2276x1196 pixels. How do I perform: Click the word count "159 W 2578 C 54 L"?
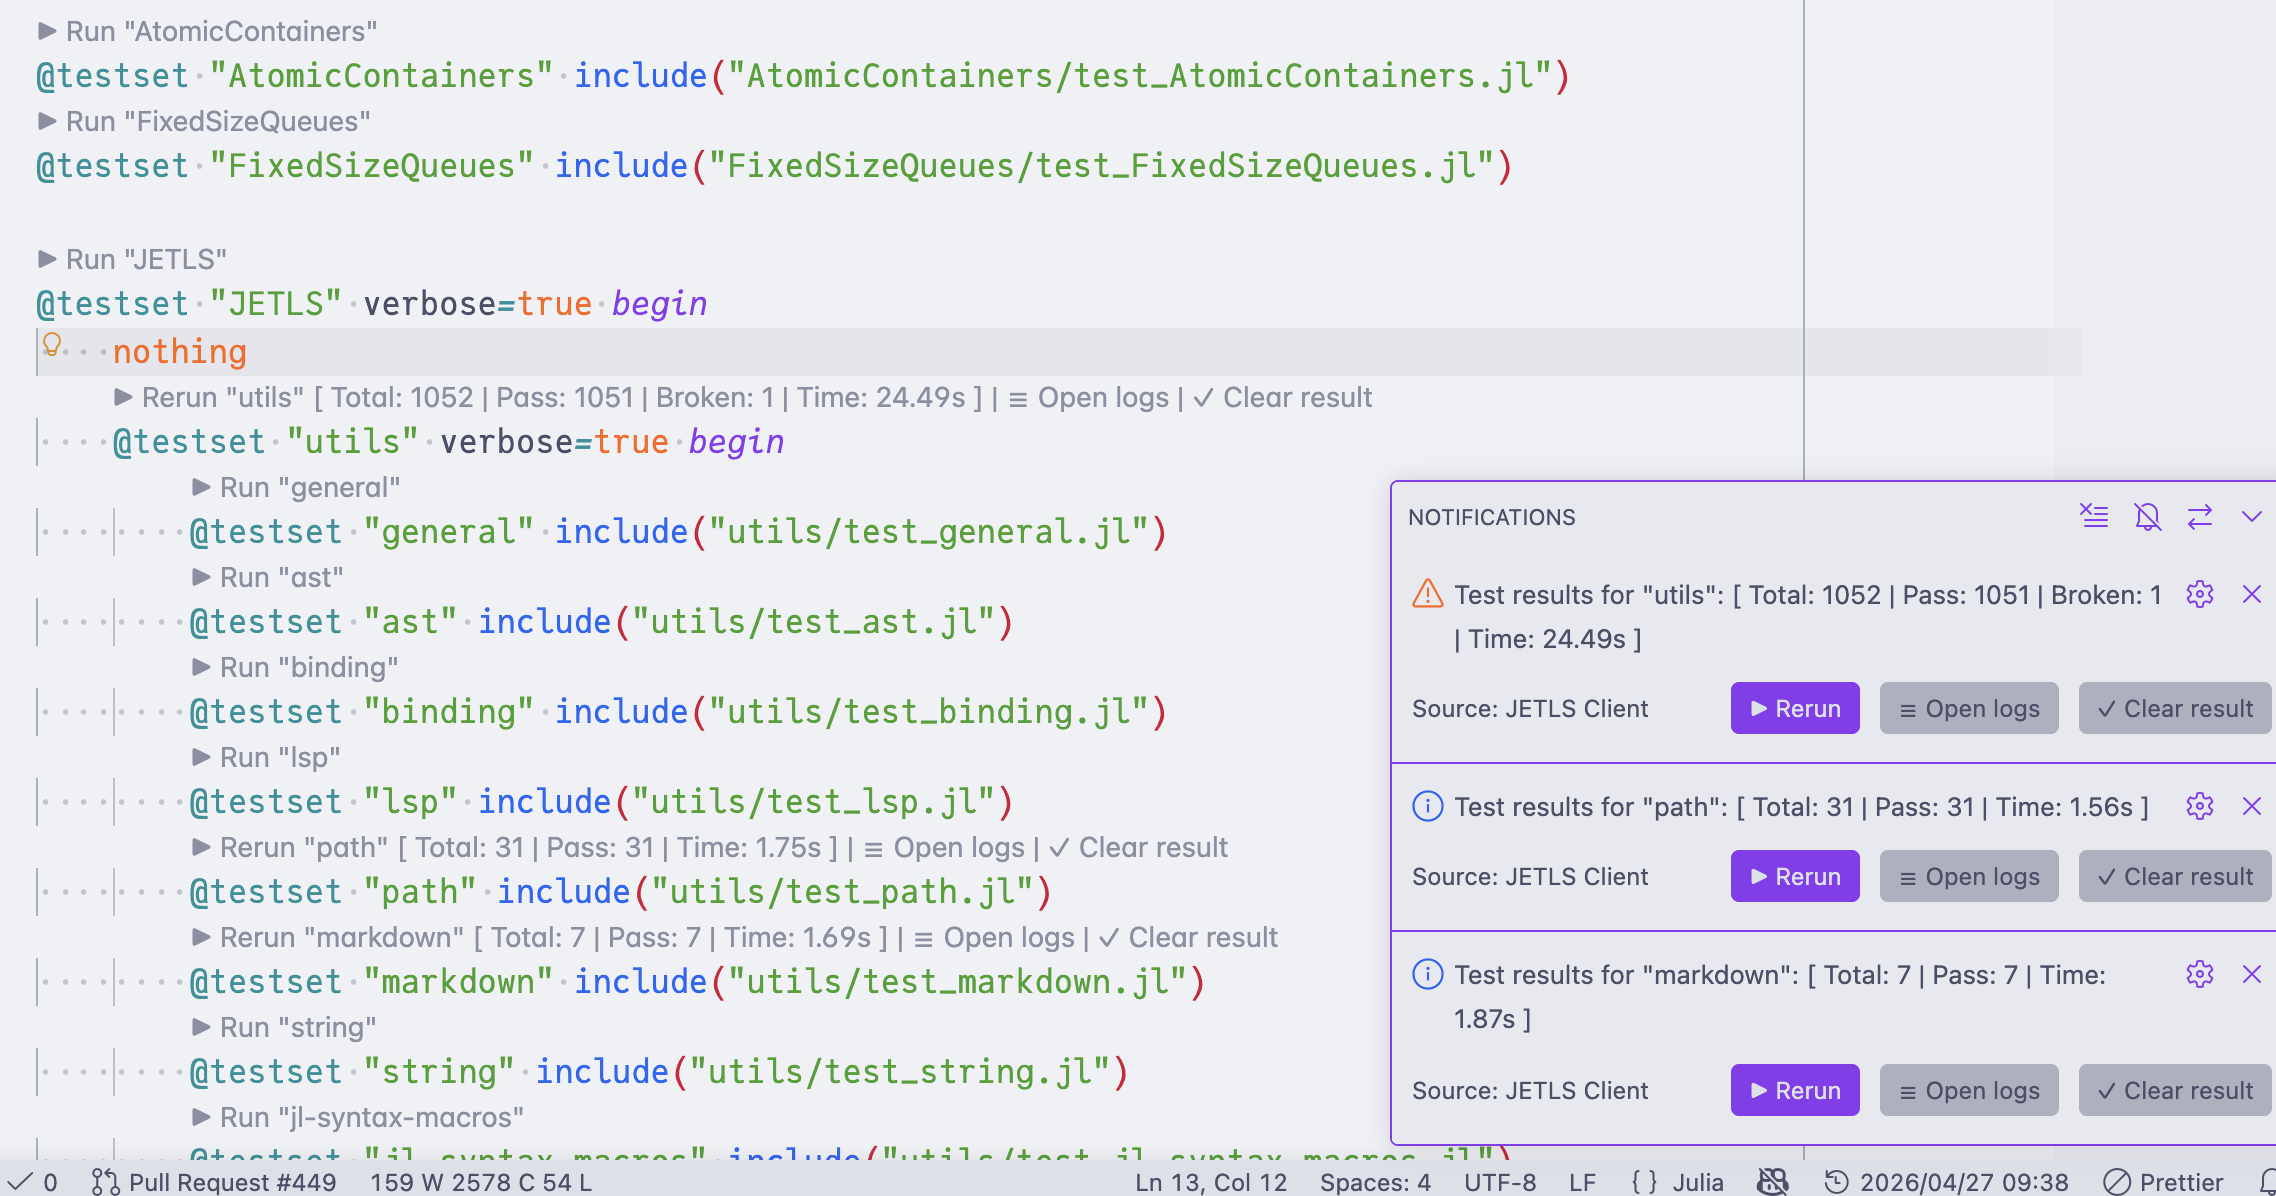(481, 1182)
